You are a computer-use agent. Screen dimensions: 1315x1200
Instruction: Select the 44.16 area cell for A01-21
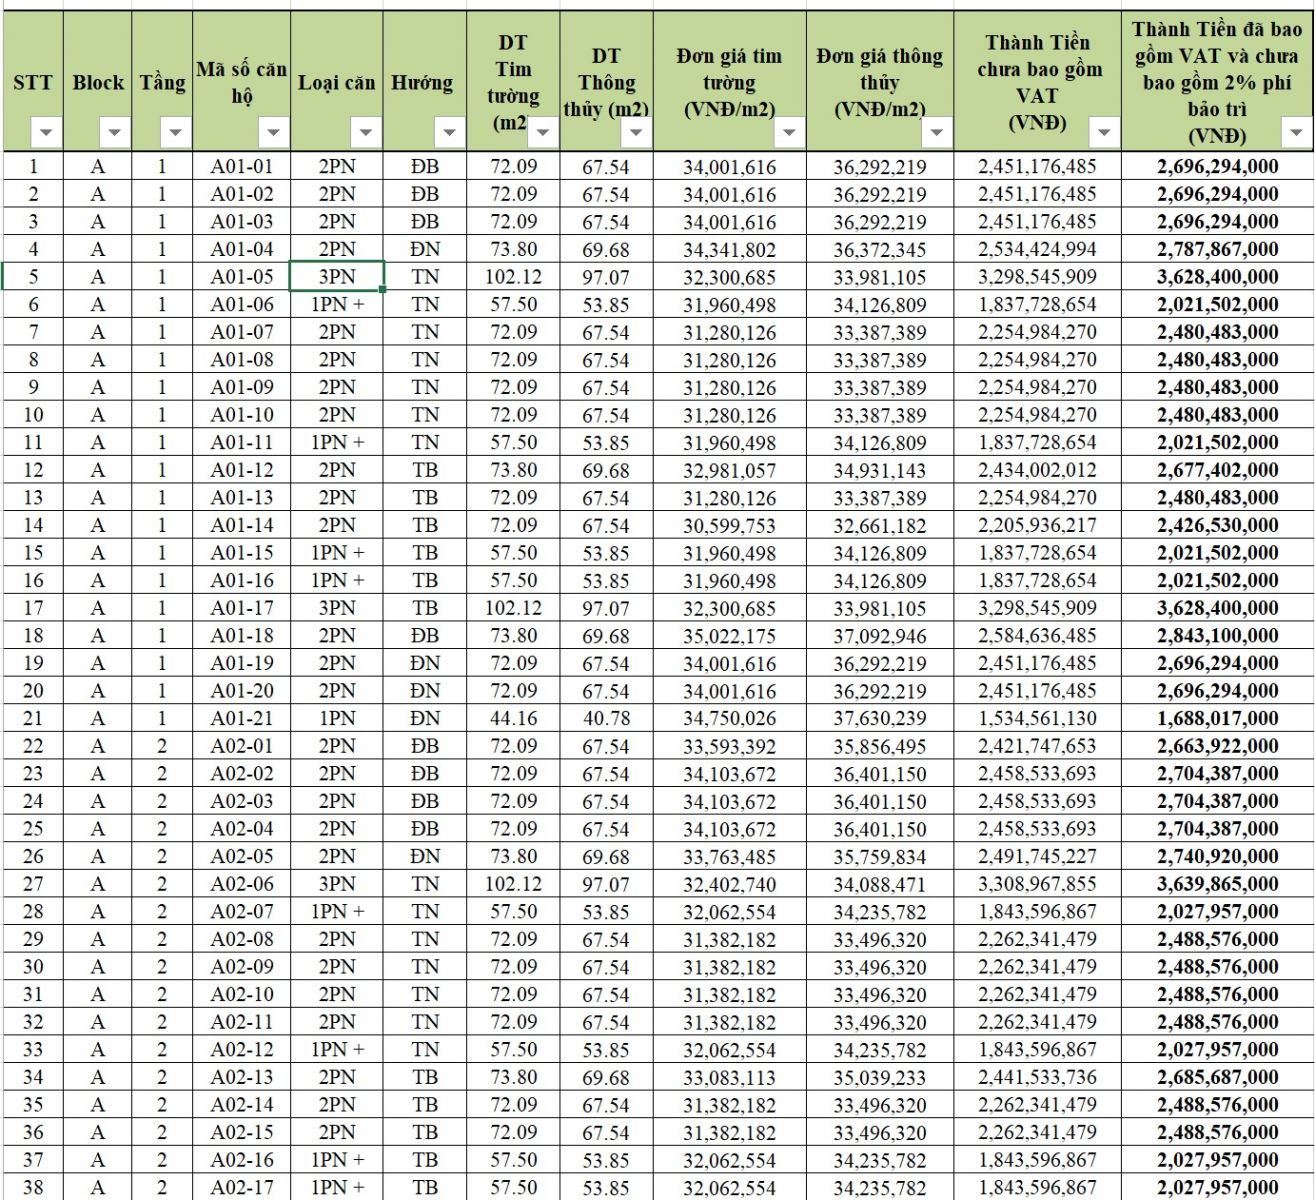[x=513, y=718]
